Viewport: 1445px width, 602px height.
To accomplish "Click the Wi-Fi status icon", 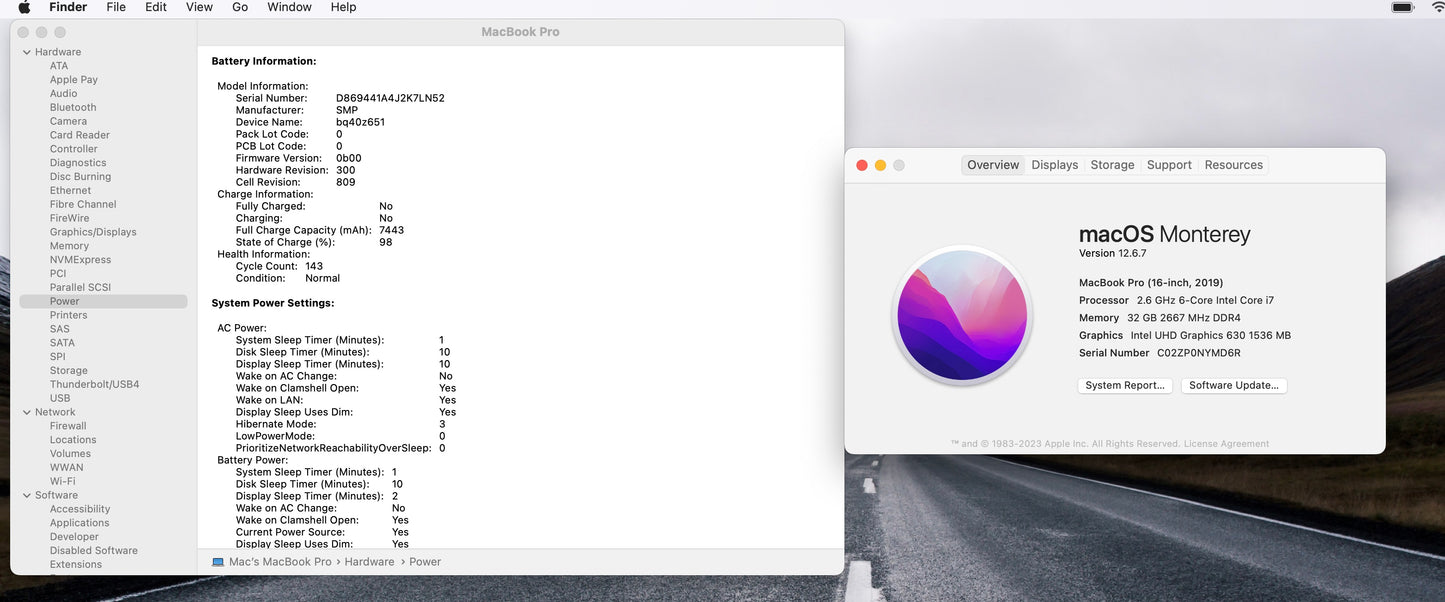I will click(x=1437, y=7).
